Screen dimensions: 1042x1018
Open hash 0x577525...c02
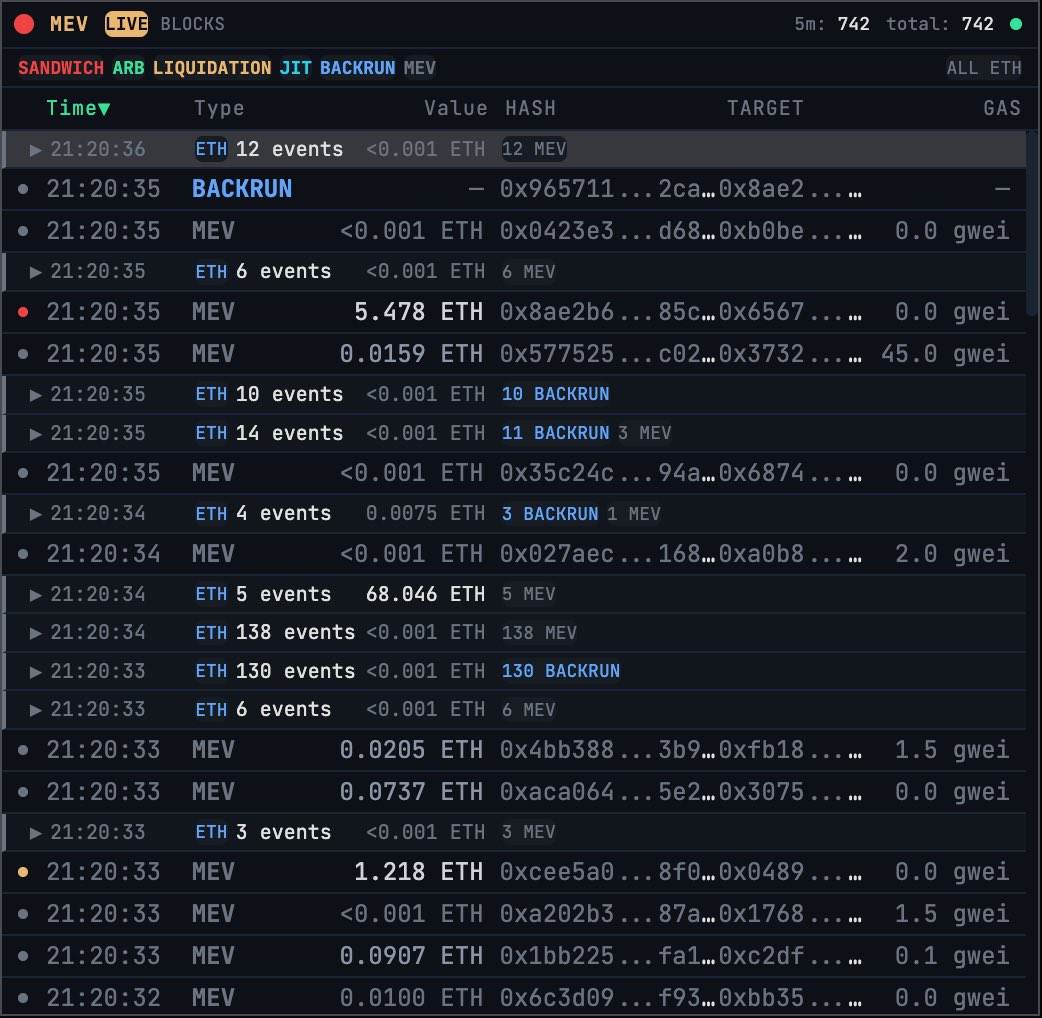[607, 354]
